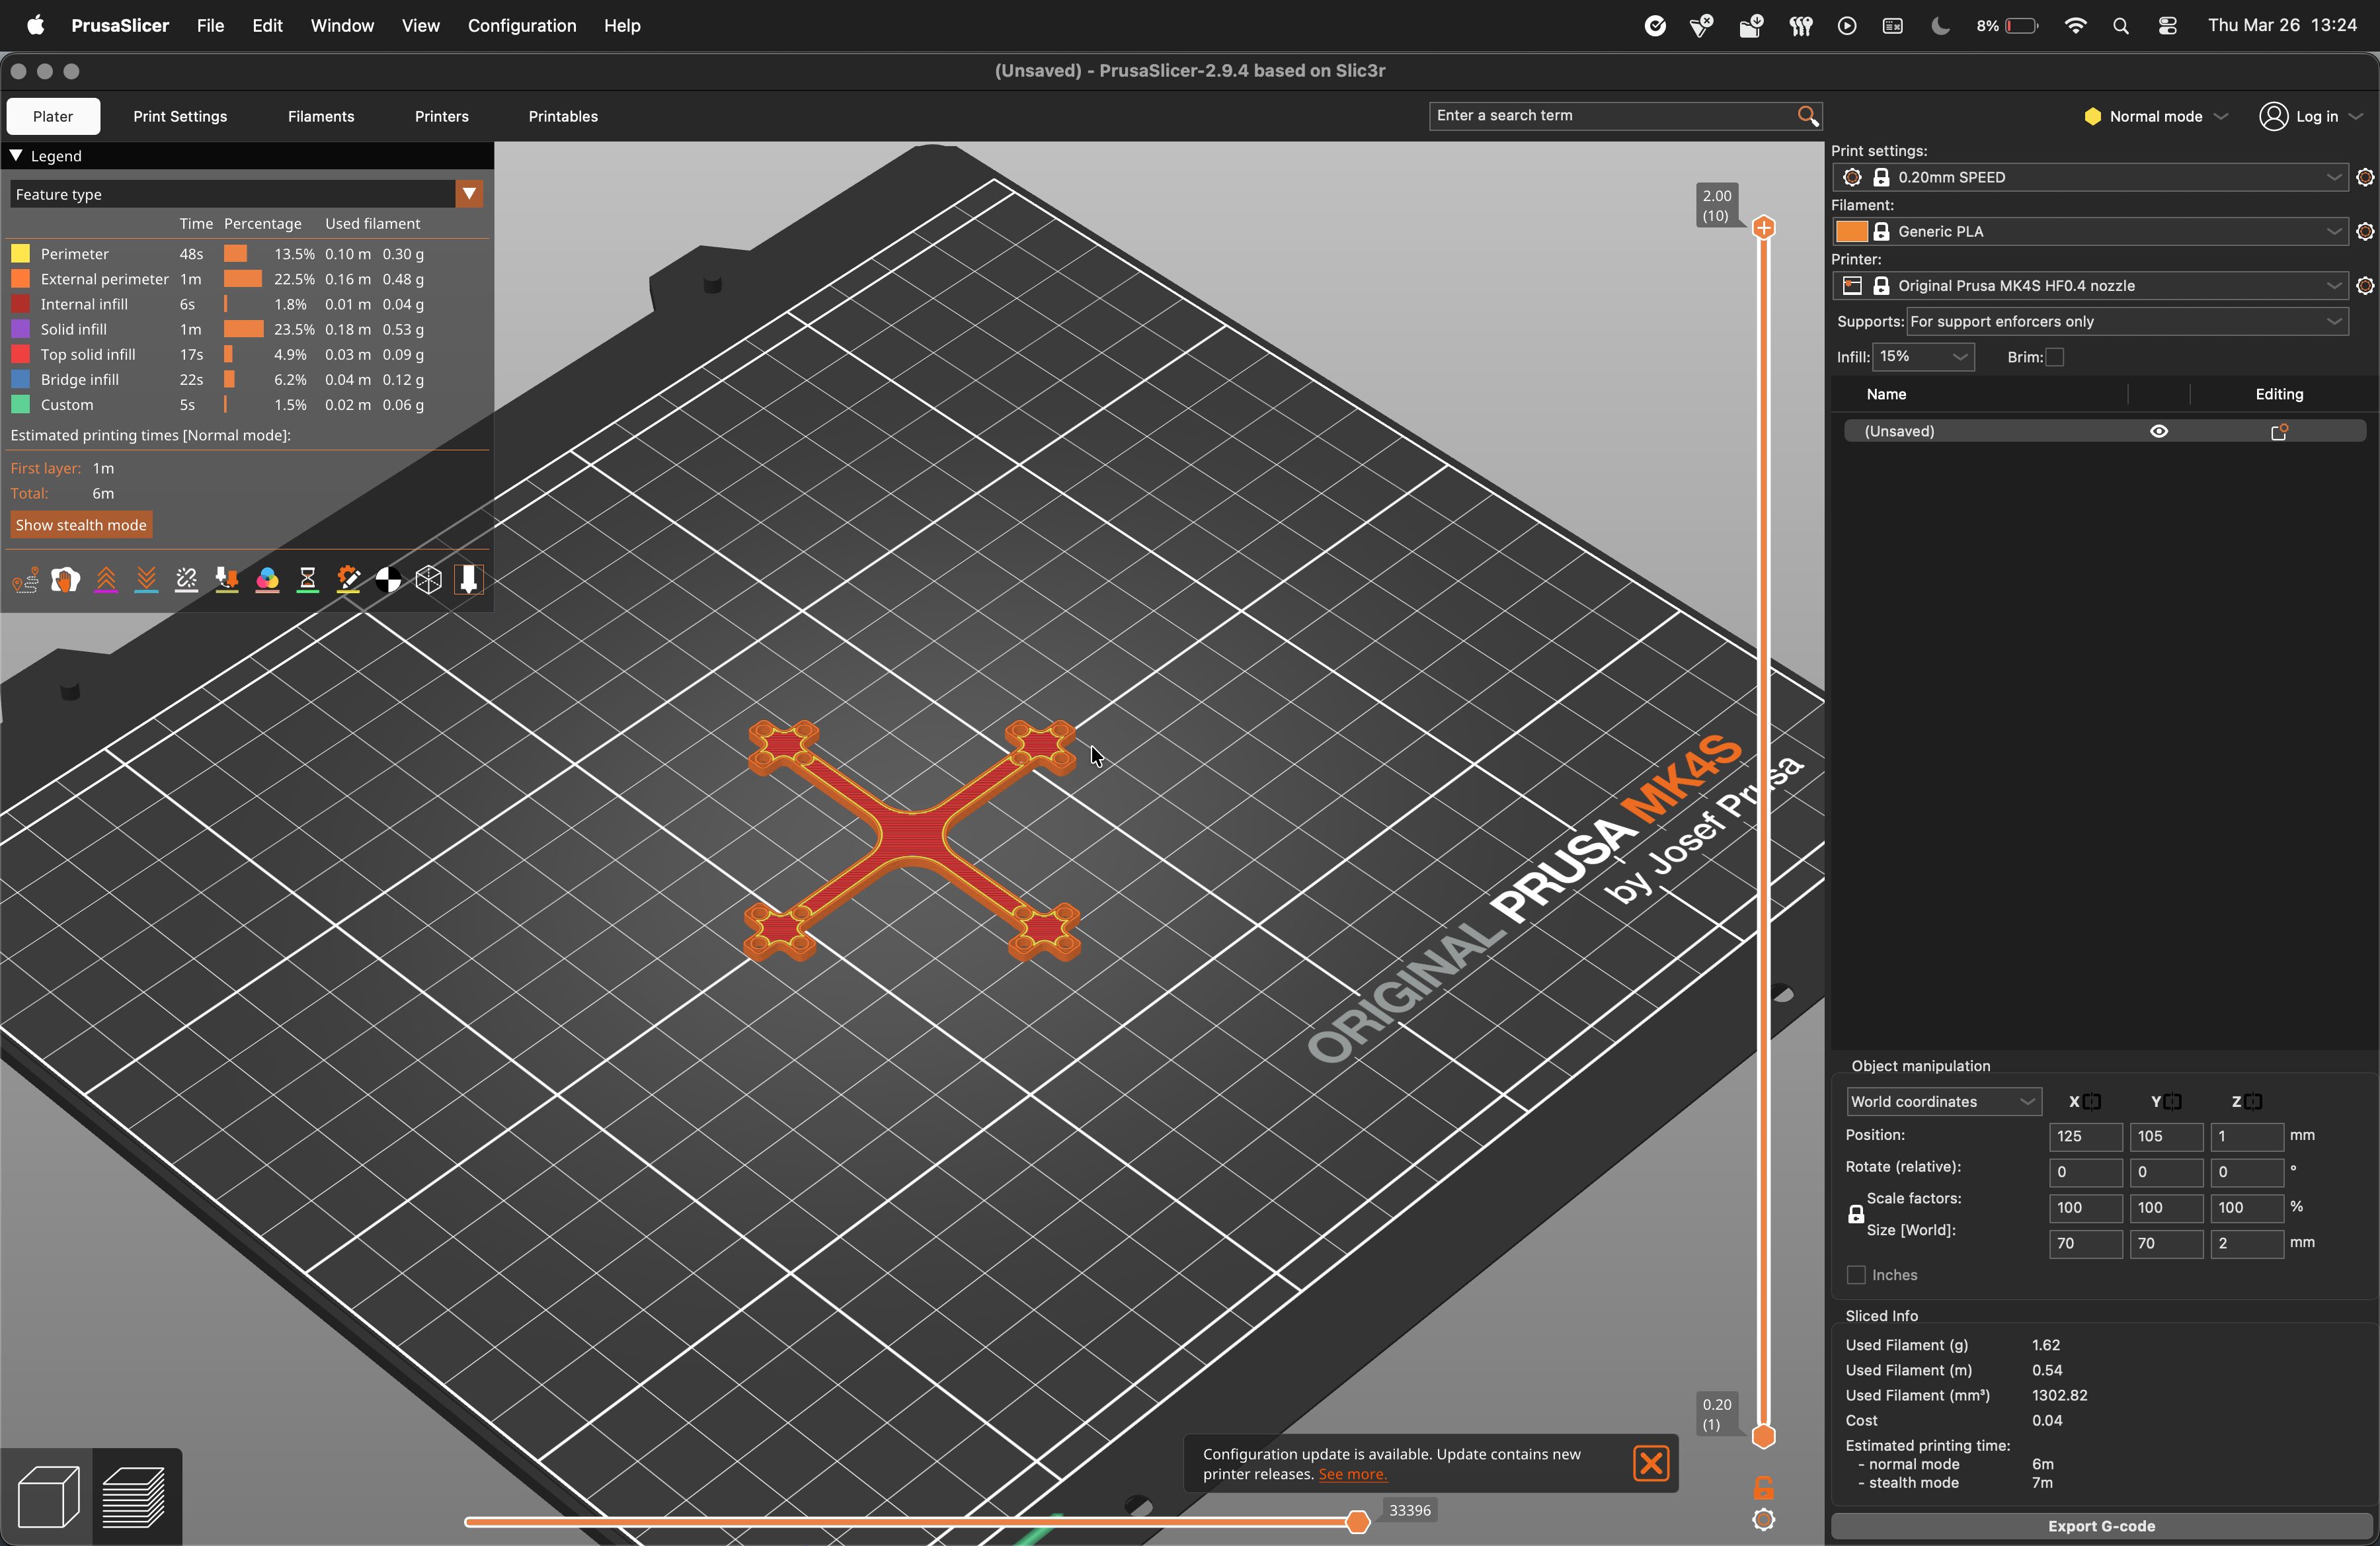Toggle center of mass indicator icon
The height and width of the screenshot is (1546, 2380).
388,580
